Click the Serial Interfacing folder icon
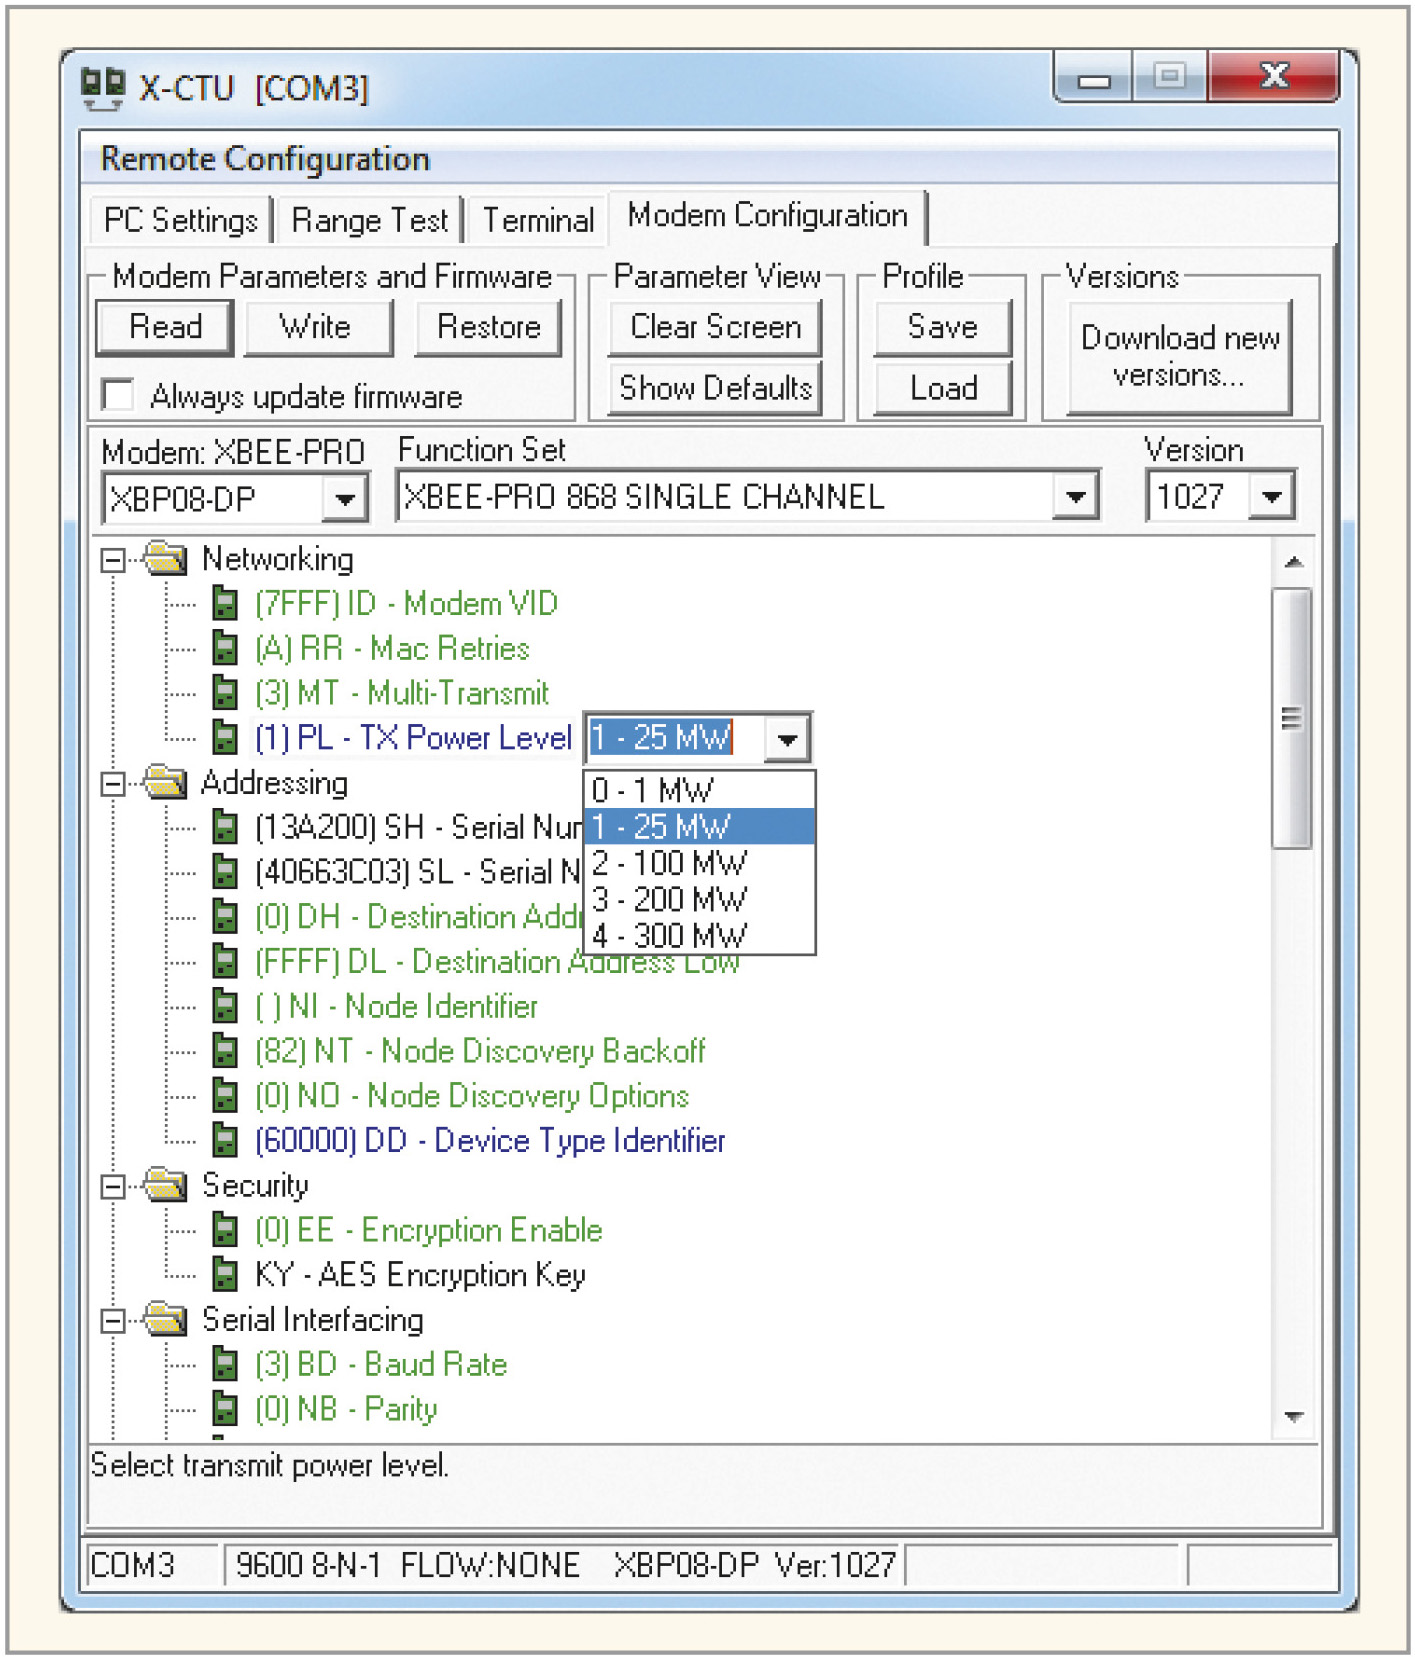This screenshot has height=1657, width=1415. pyautogui.click(x=165, y=1320)
